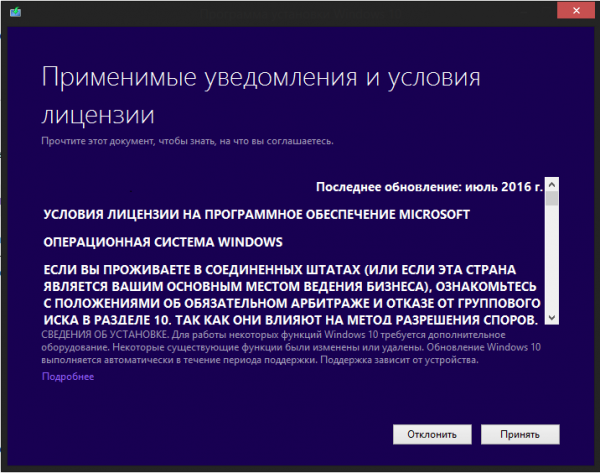This screenshot has width=600, height=473.
Task: Click text ОПЕРАЦИОННАЯ СИСТЕМА WINDOWS
Action: 163,242
